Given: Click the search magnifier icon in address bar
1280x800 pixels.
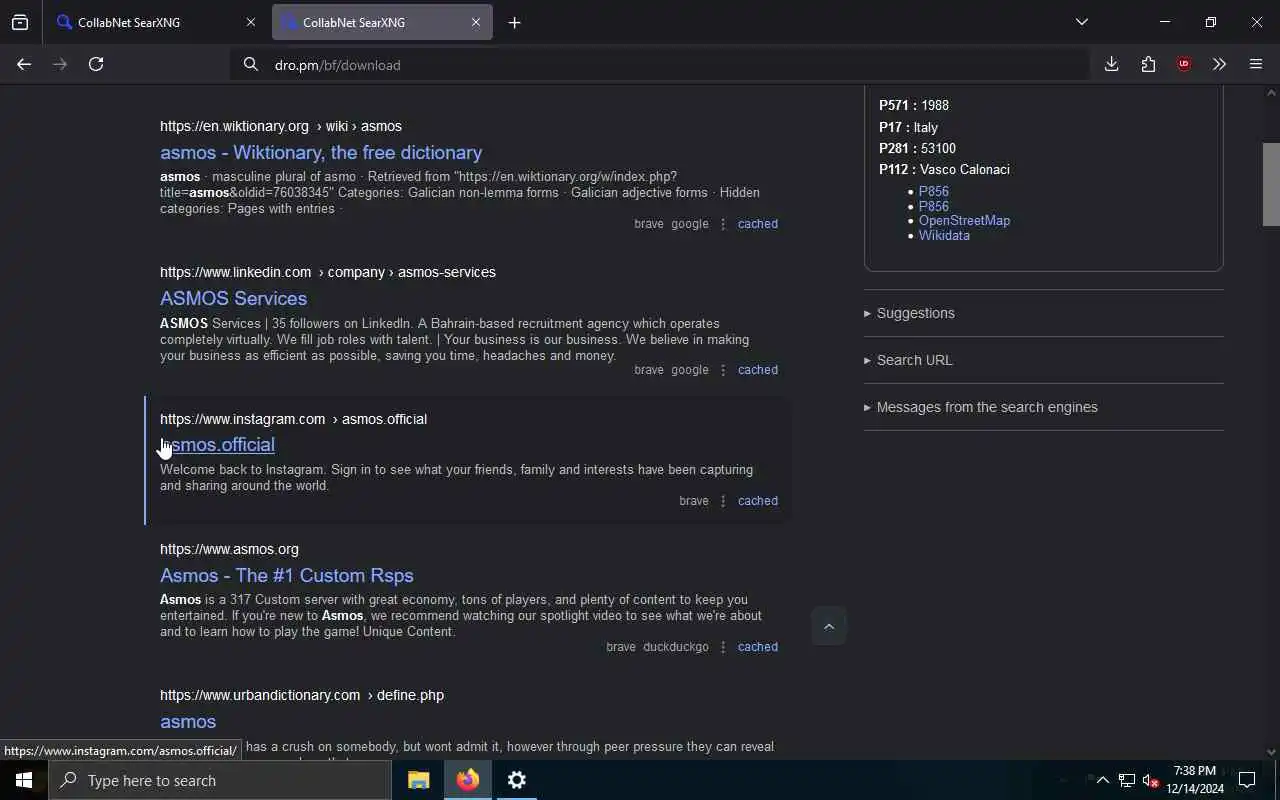Looking at the screenshot, I should [x=250, y=65].
